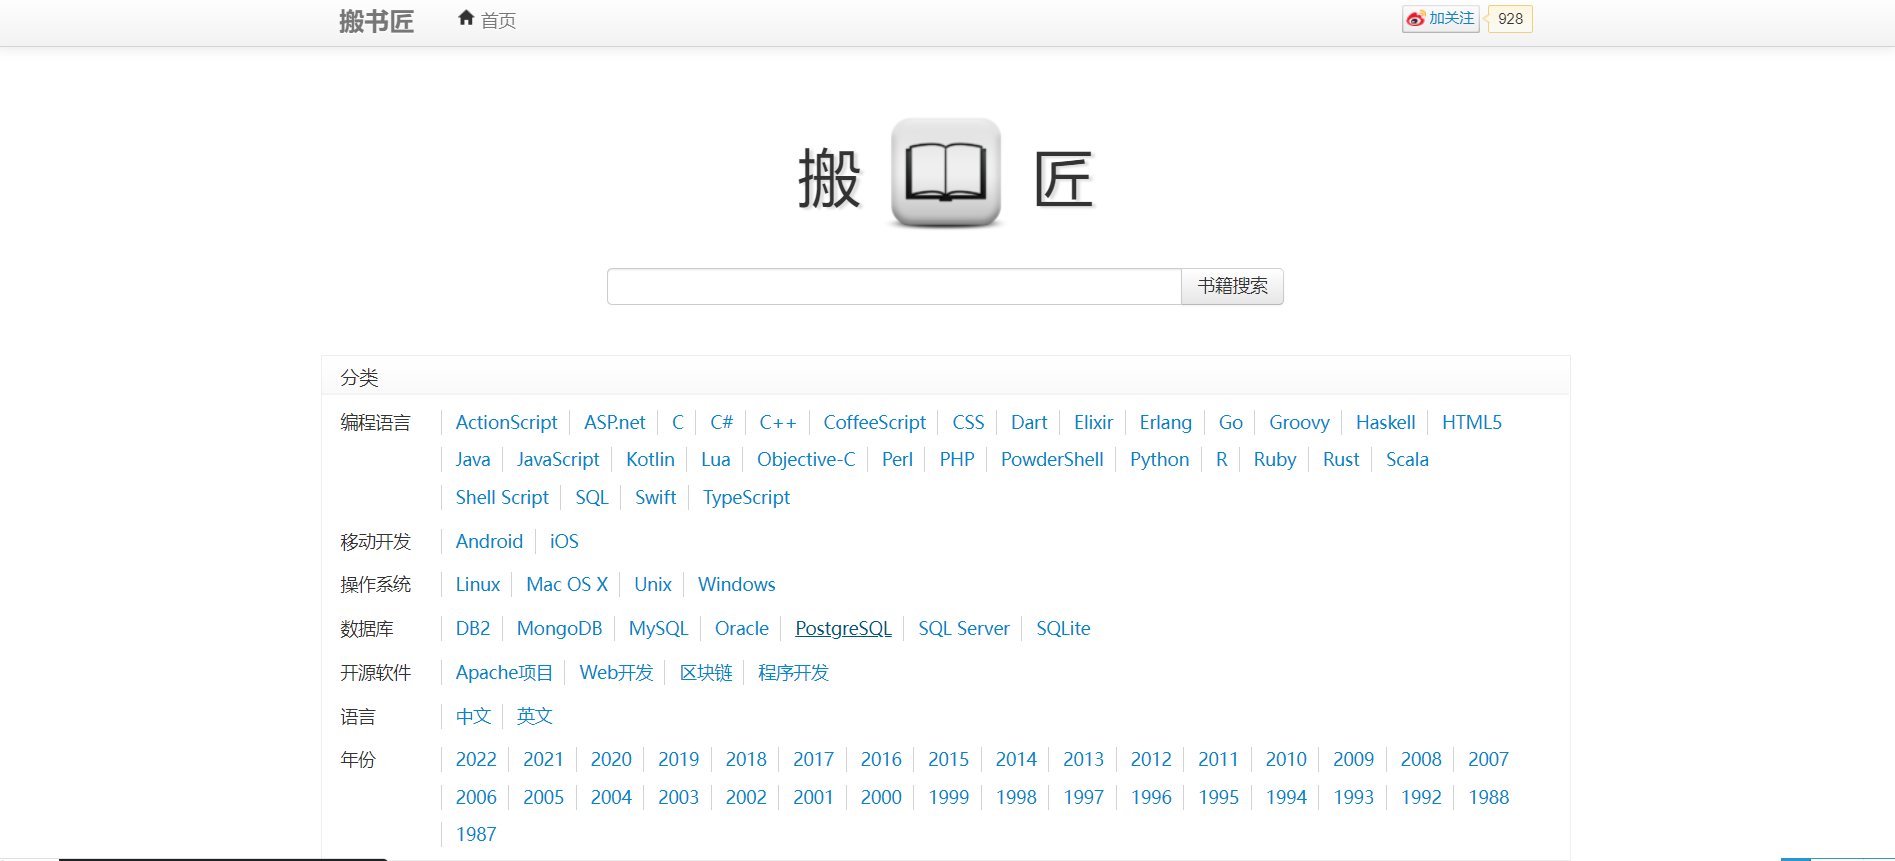
Task: Open the Python category
Action: 1159,460
